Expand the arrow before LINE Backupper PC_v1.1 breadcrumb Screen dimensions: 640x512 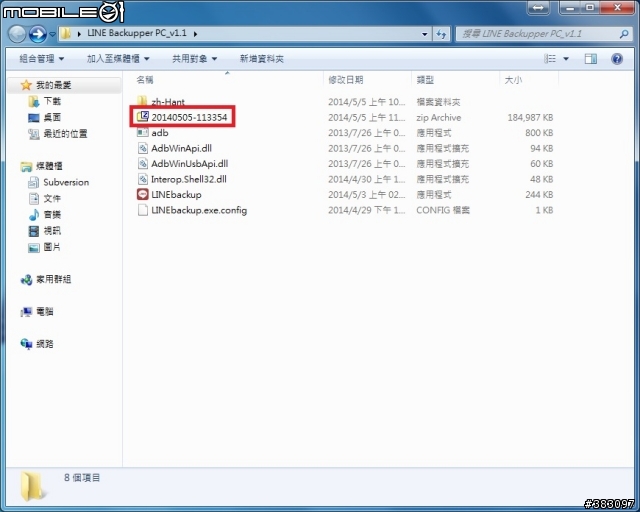(x=79, y=34)
